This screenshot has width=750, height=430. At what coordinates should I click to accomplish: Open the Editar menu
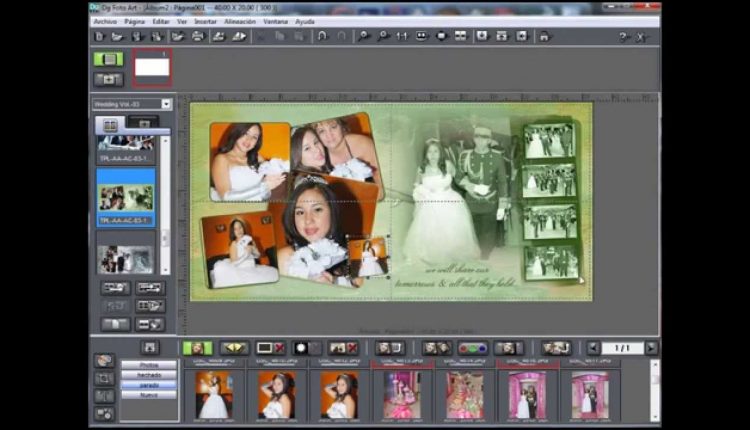161,22
